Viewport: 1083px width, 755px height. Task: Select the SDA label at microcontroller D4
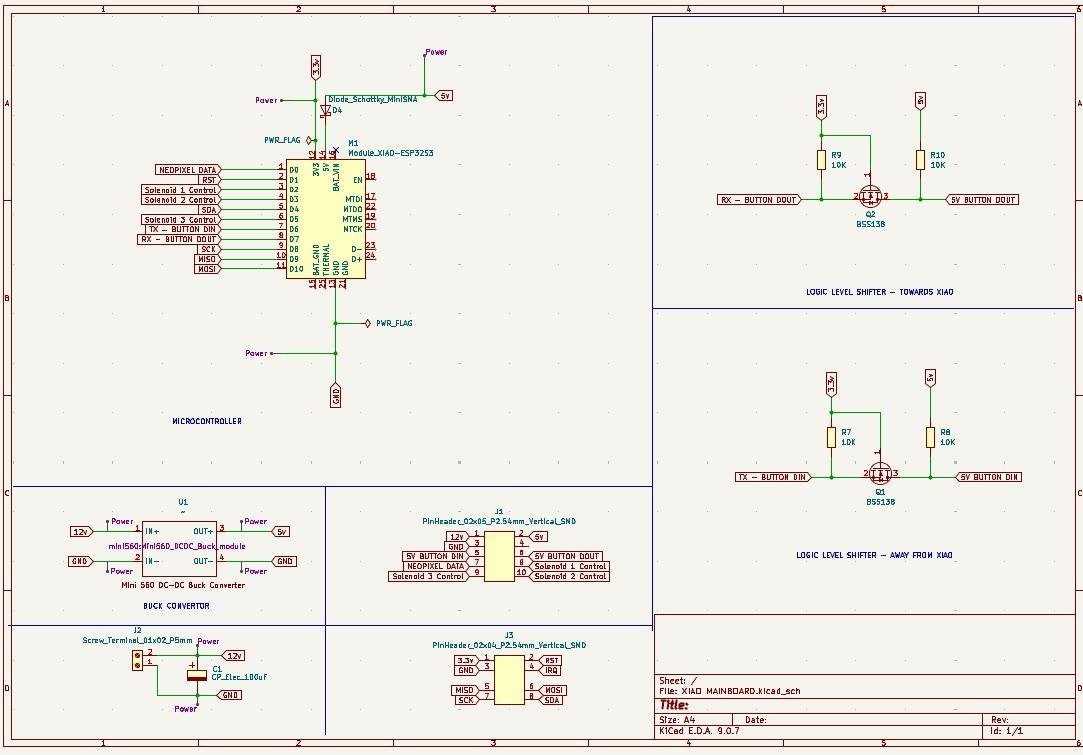[209, 209]
